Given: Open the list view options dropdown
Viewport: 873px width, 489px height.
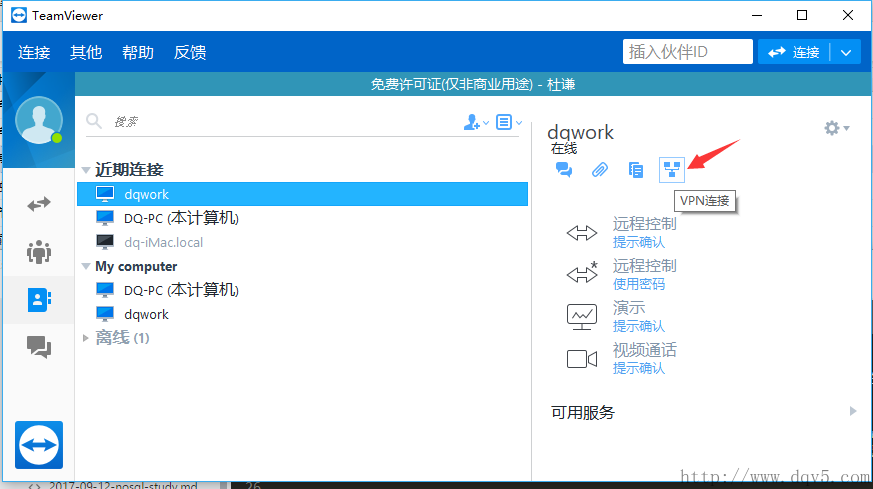Looking at the screenshot, I should click(509, 122).
